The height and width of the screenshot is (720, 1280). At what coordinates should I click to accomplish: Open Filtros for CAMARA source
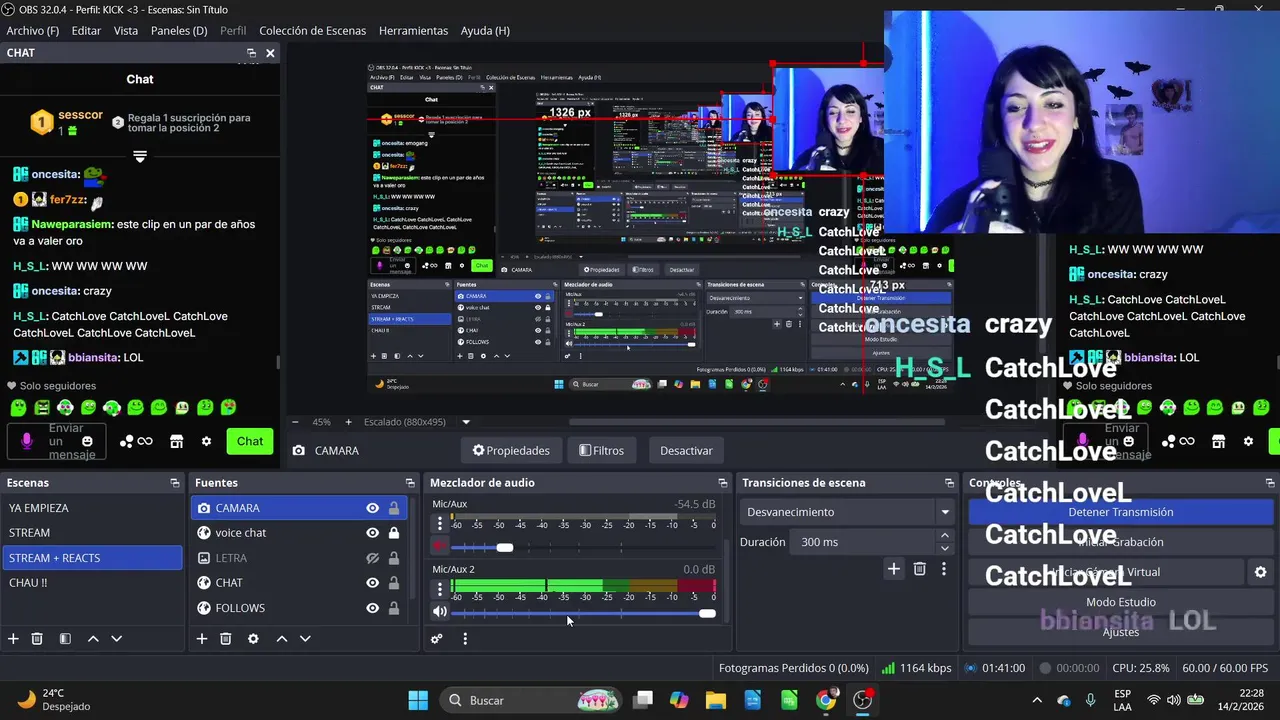click(602, 451)
